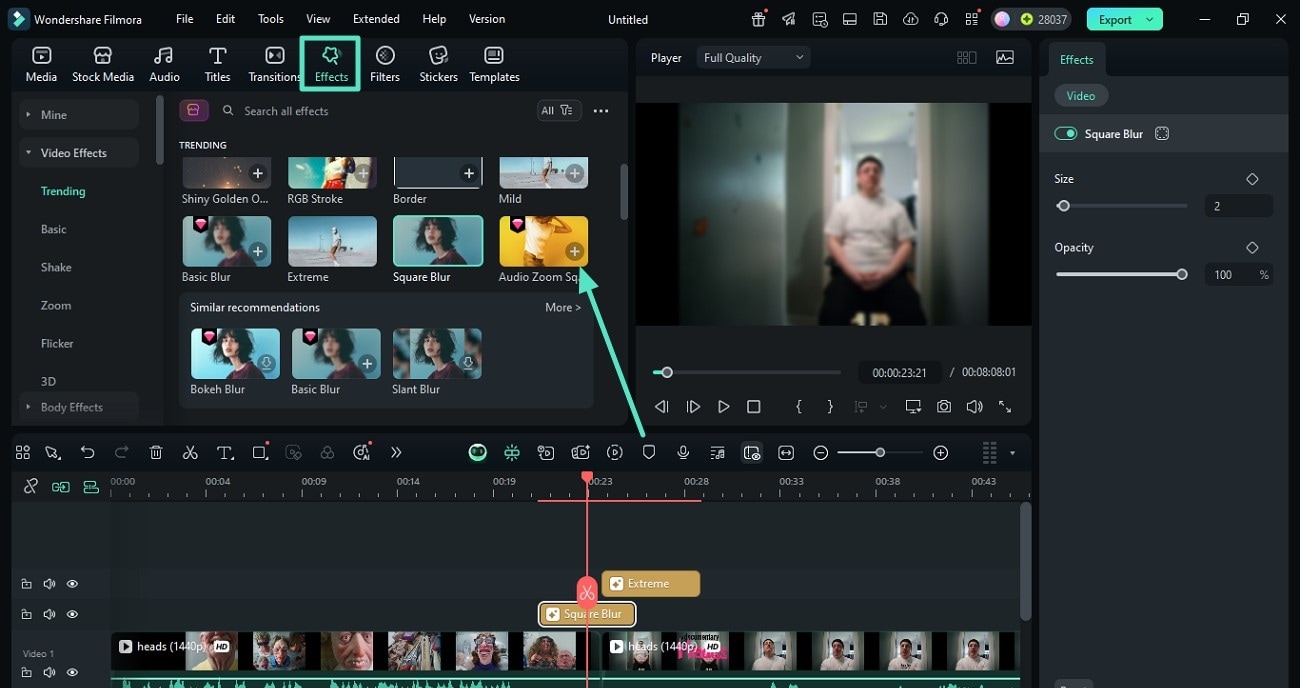Open the Help menu
The width and height of the screenshot is (1300, 688).
coord(434,19)
